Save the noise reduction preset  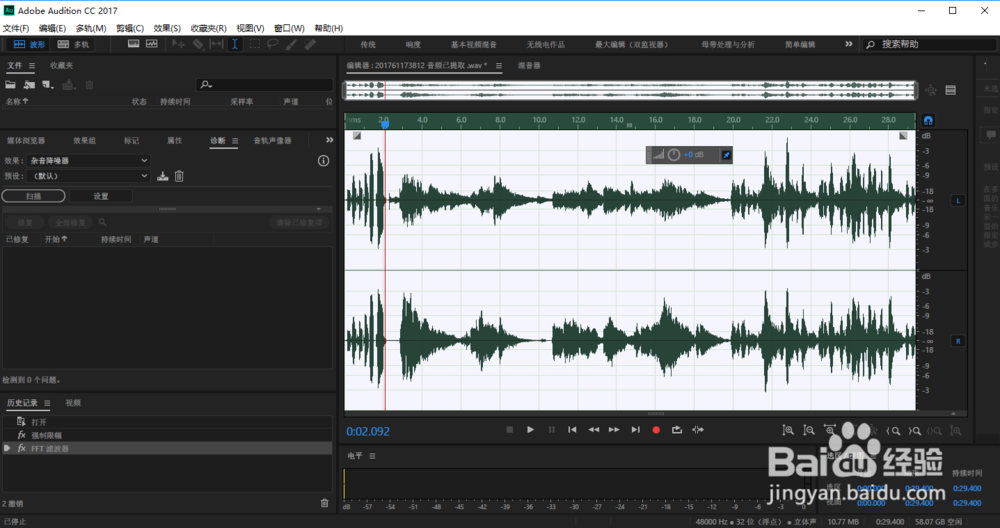pyautogui.click(x=163, y=176)
